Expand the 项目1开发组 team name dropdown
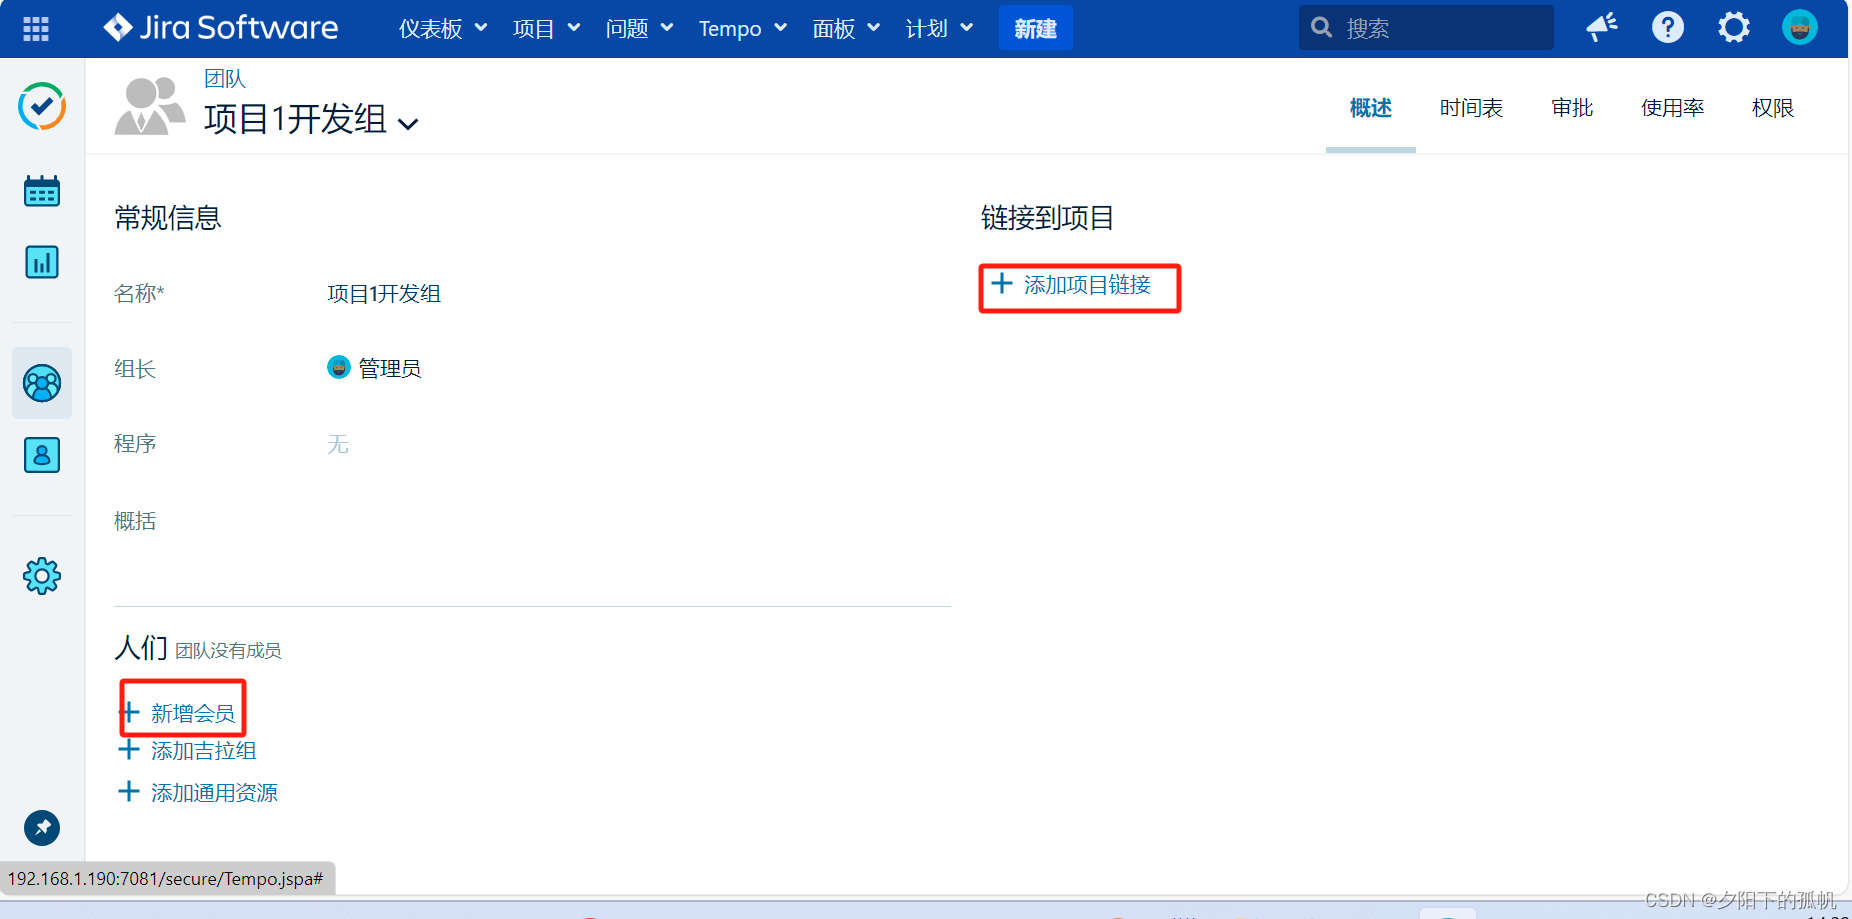This screenshot has width=1852, height=919. (408, 122)
